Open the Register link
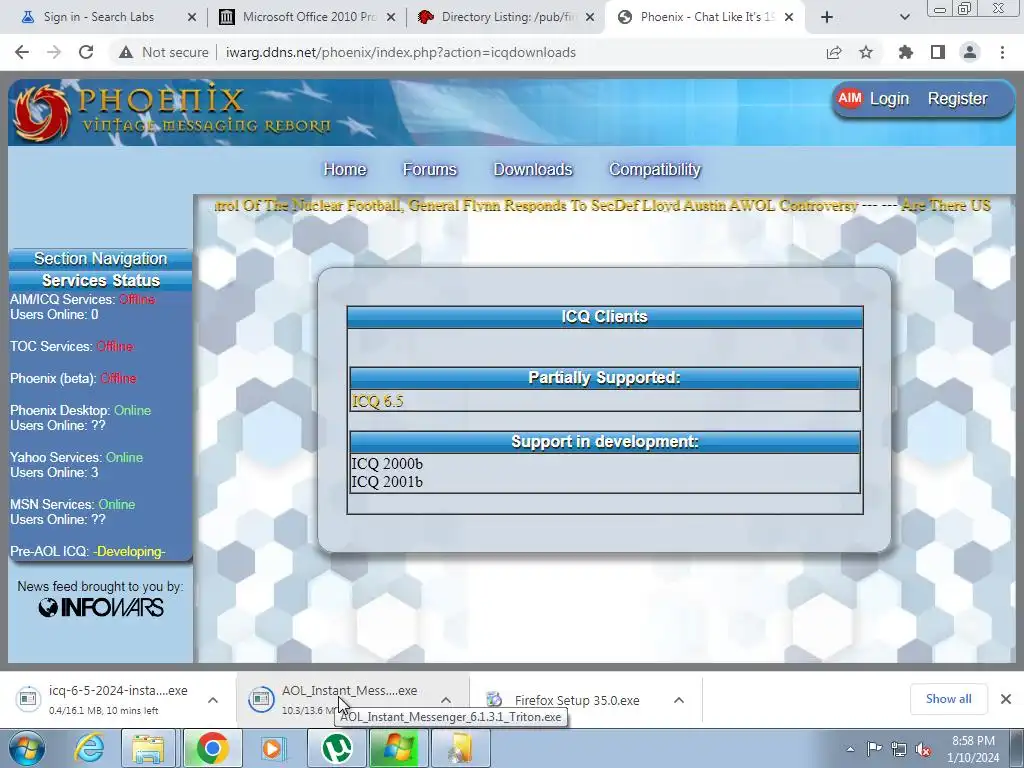The width and height of the screenshot is (1024, 768). pos(957,99)
